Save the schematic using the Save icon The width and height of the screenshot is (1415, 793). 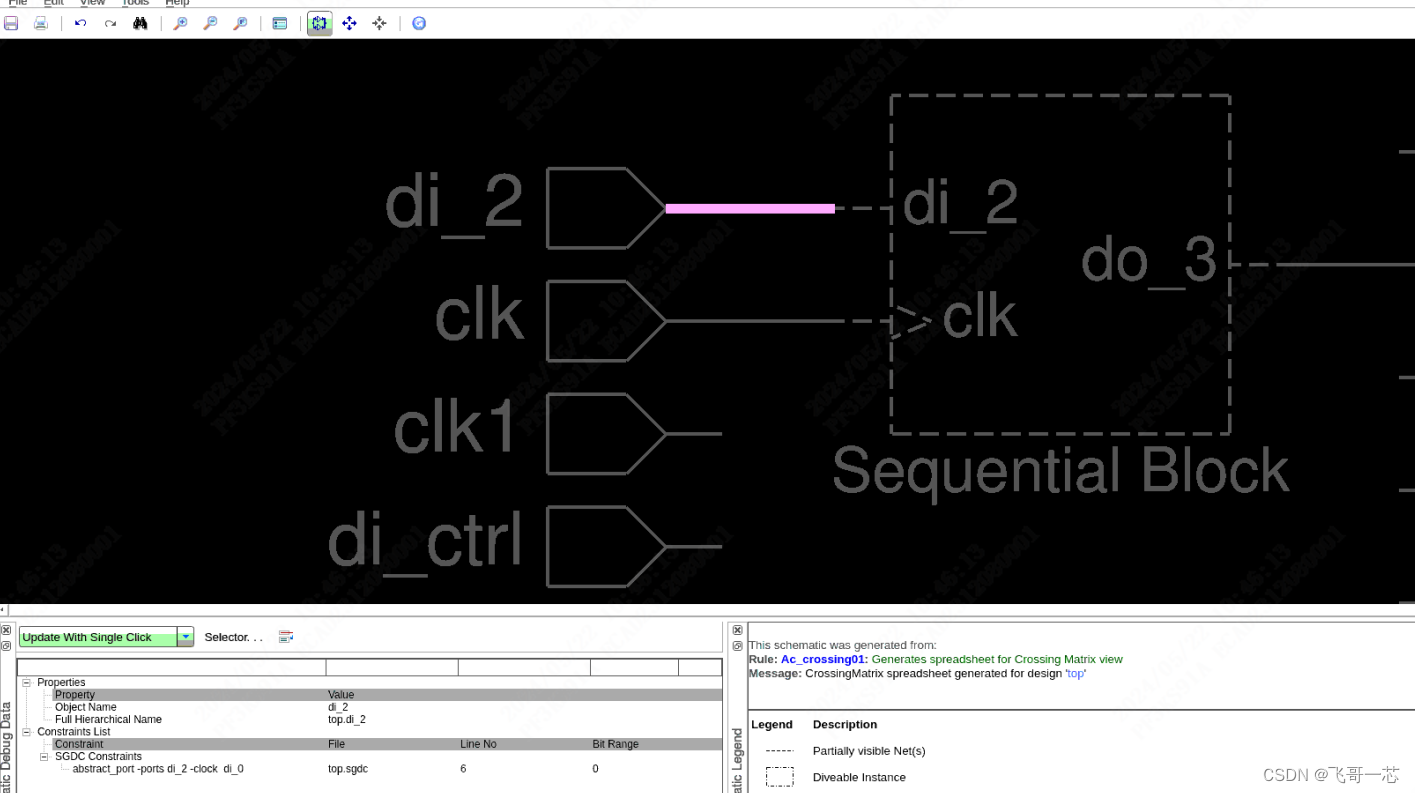click(x=11, y=23)
